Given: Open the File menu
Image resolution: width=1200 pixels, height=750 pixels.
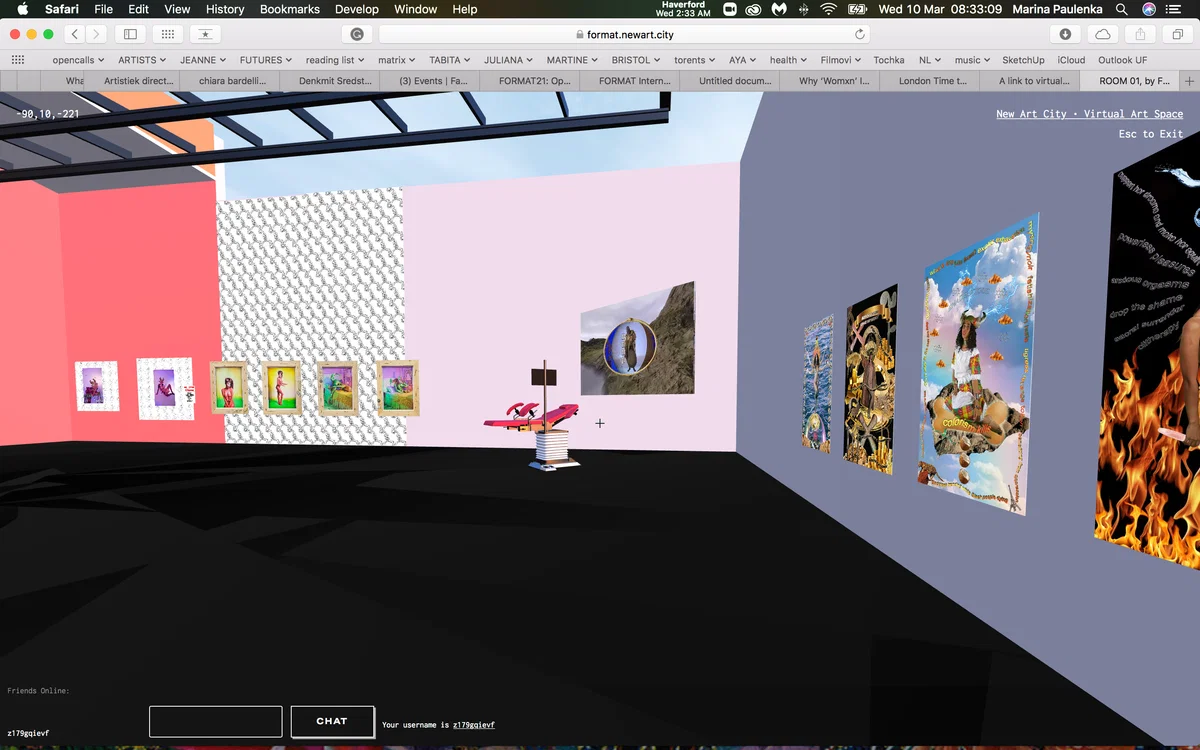Looking at the screenshot, I should coord(103,9).
